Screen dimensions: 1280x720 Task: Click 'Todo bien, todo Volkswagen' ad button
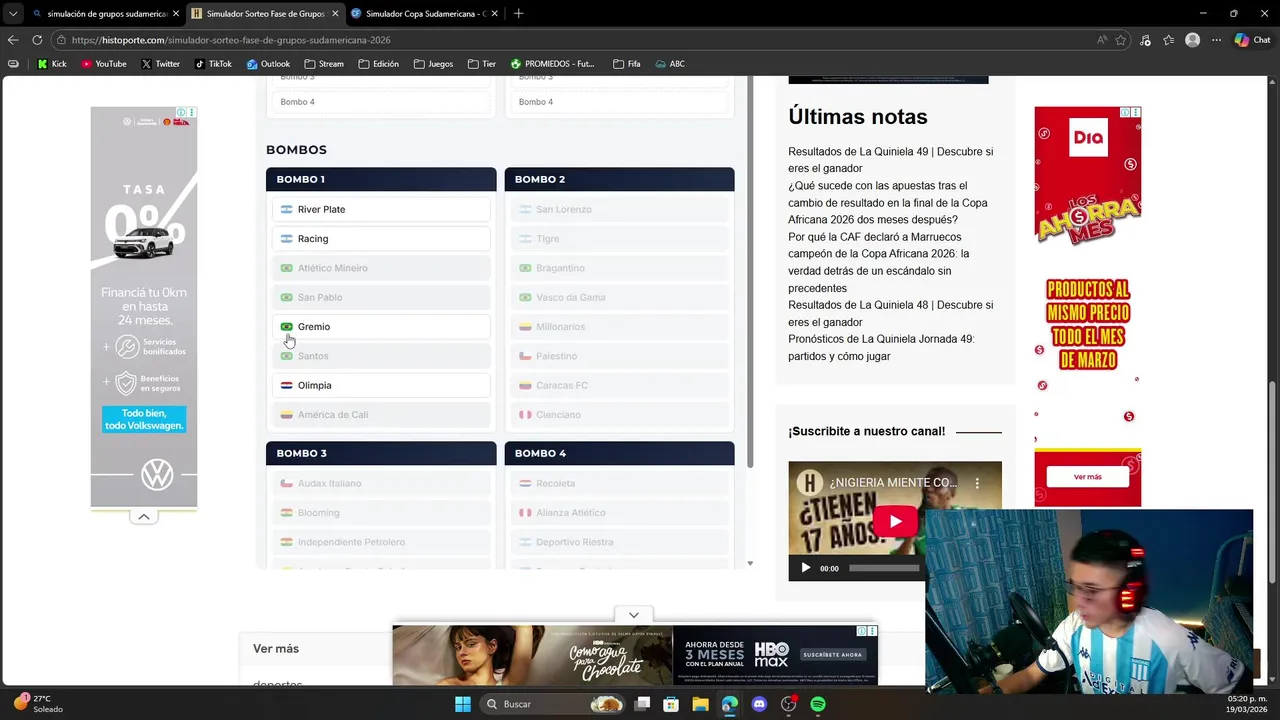pos(144,419)
